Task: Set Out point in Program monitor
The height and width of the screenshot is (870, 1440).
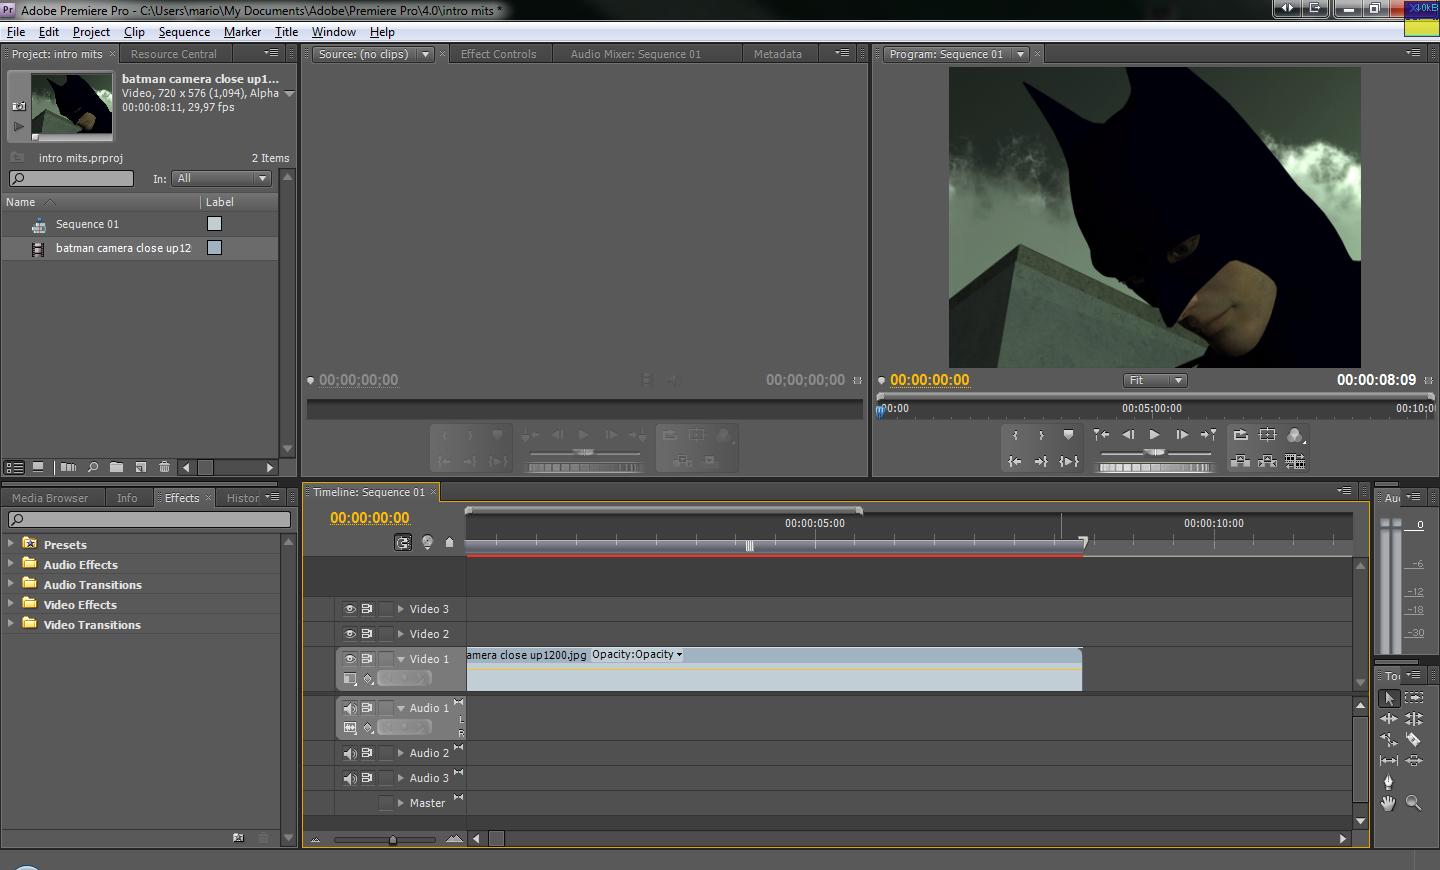Action: [x=1041, y=435]
